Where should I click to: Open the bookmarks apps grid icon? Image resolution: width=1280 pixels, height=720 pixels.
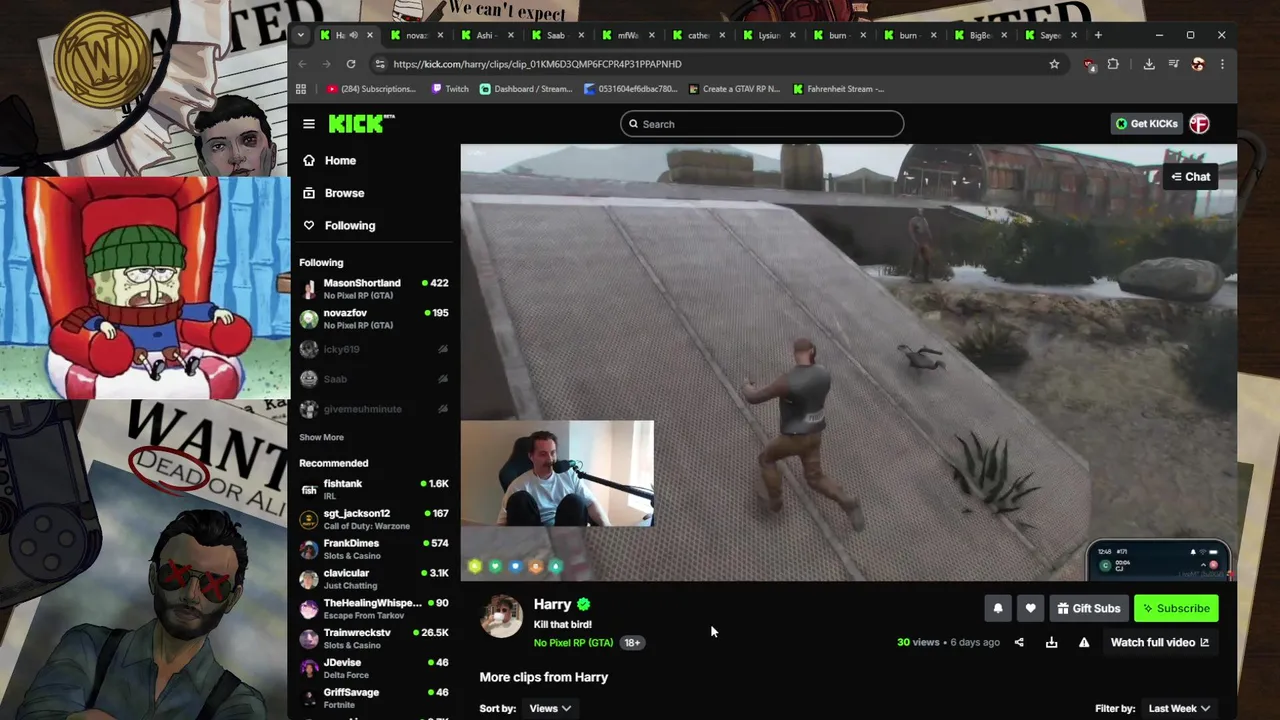(301, 89)
